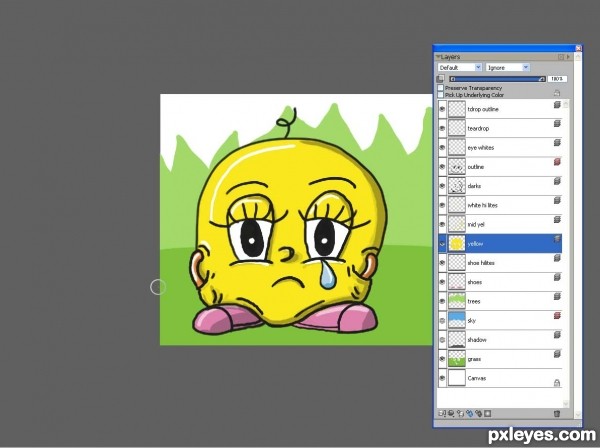600x448 pixels.
Task: Click the layer type icon on tdrop outline row
Action: click(x=557, y=104)
